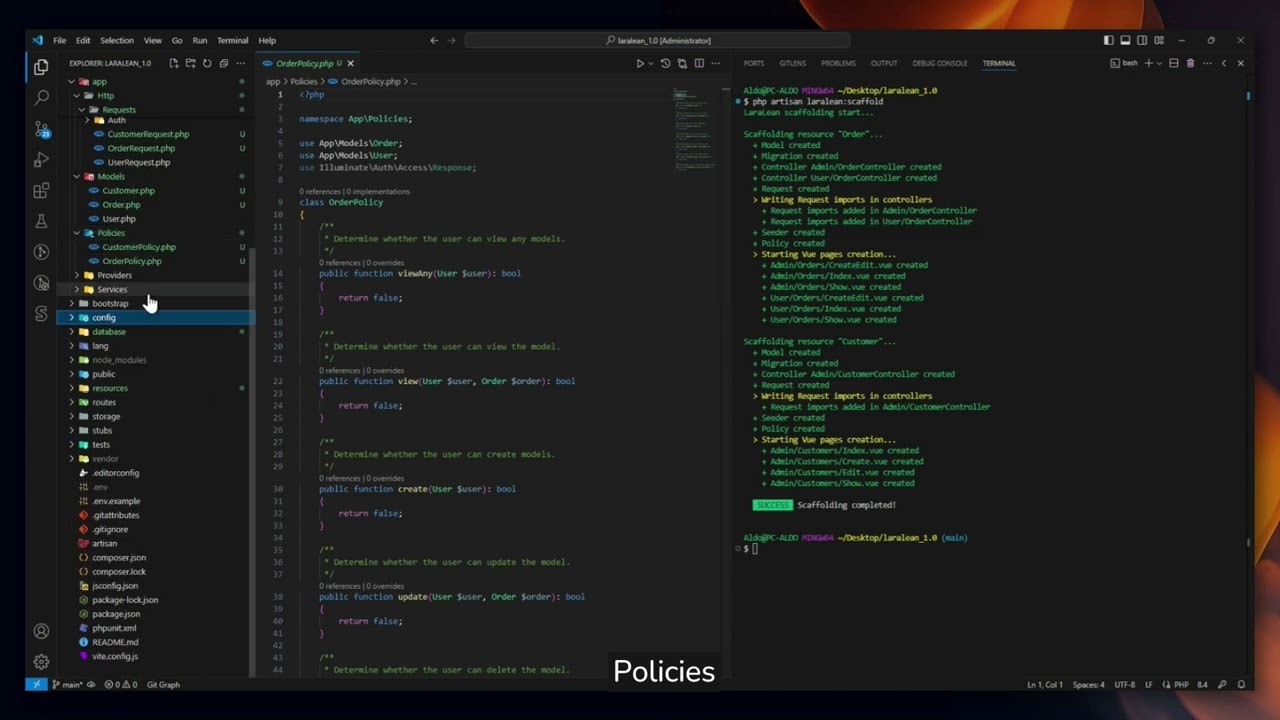Kill the terminal with trash icon

(1190, 63)
